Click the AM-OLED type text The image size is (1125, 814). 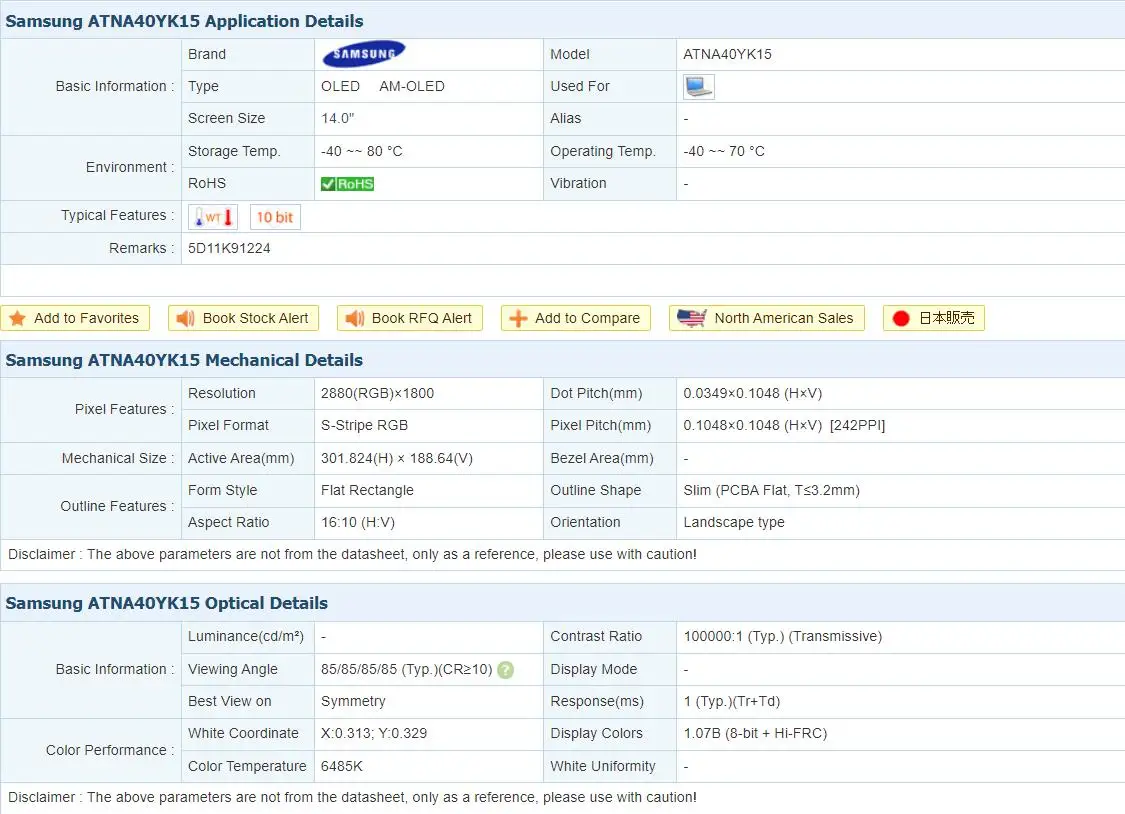click(x=412, y=87)
